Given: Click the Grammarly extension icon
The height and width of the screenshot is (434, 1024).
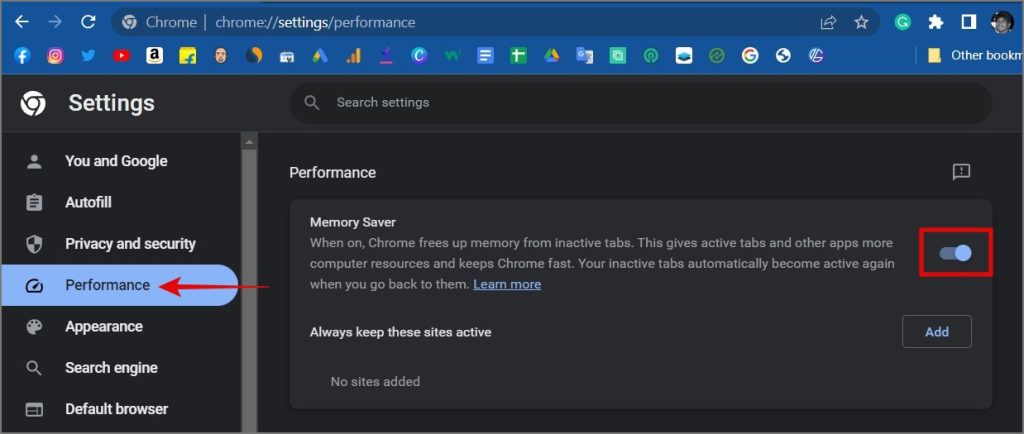Looking at the screenshot, I should (x=903, y=22).
